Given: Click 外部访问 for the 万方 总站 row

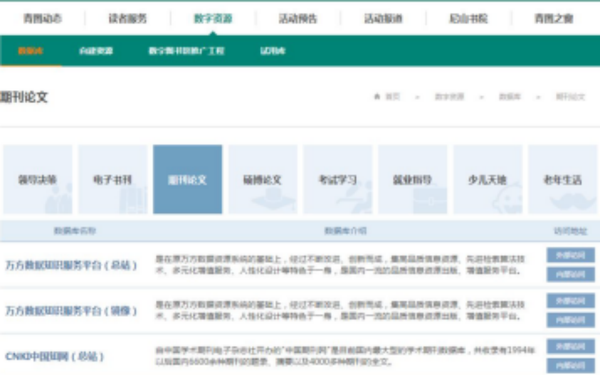Looking at the screenshot, I should [571, 255].
